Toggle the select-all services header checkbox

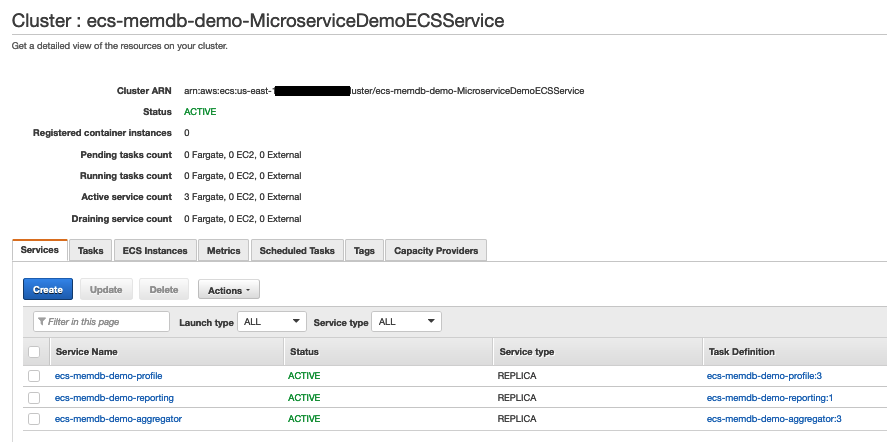point(34,351)
